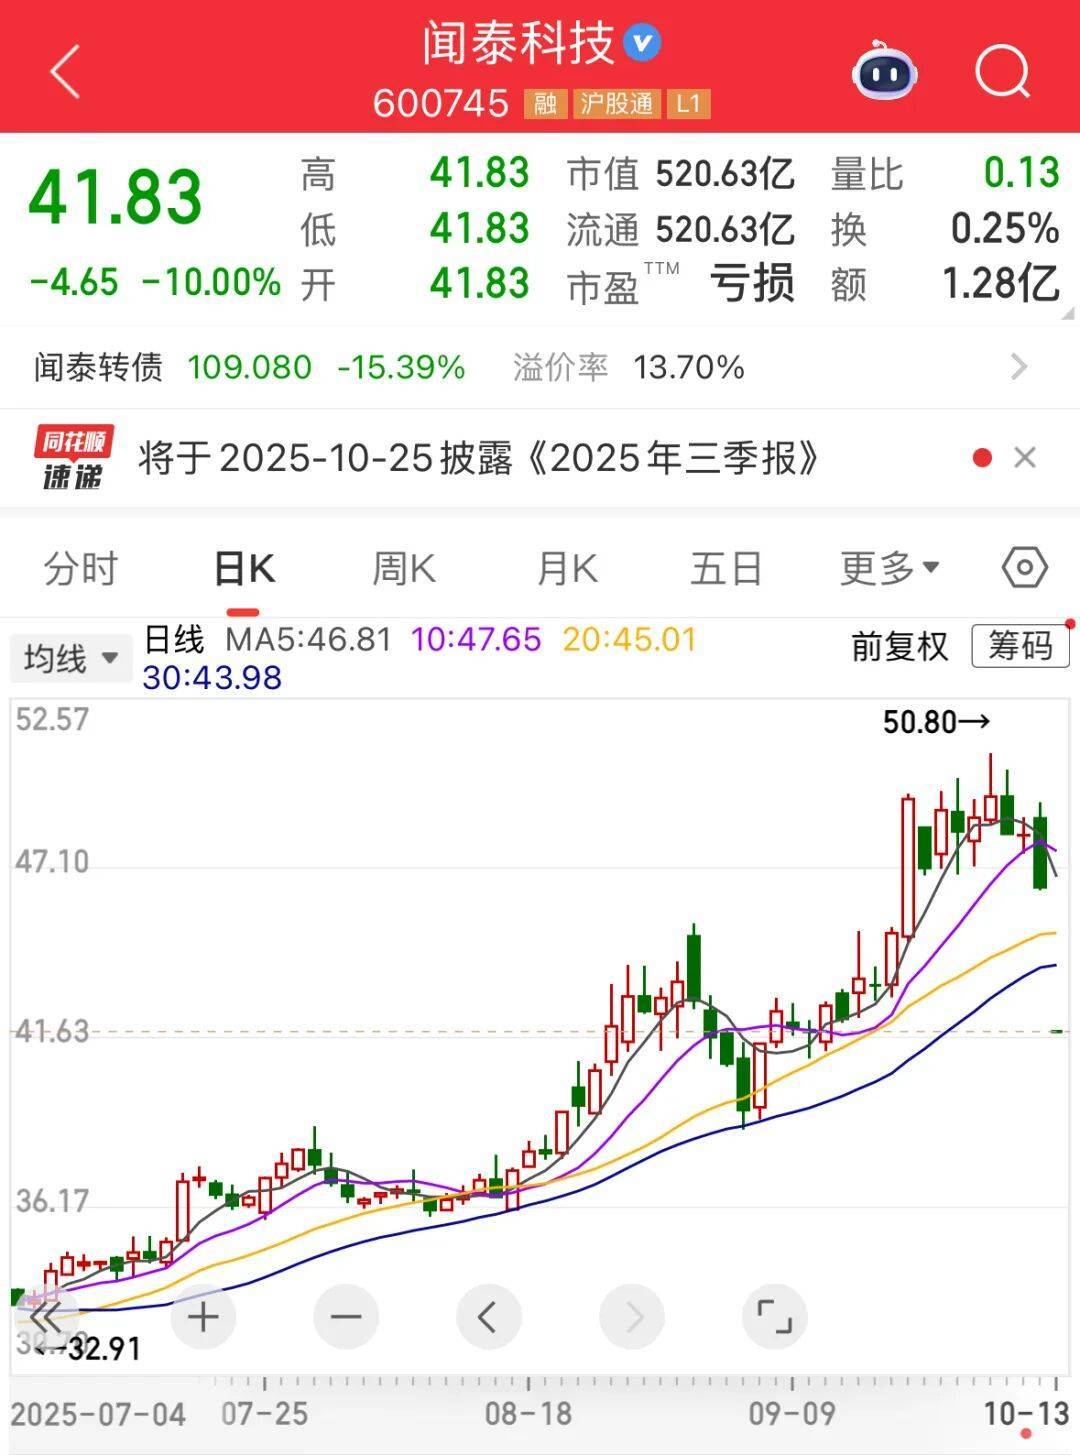
Task: Toggle the 融 margin trading tag
Action: pos(546,104)
